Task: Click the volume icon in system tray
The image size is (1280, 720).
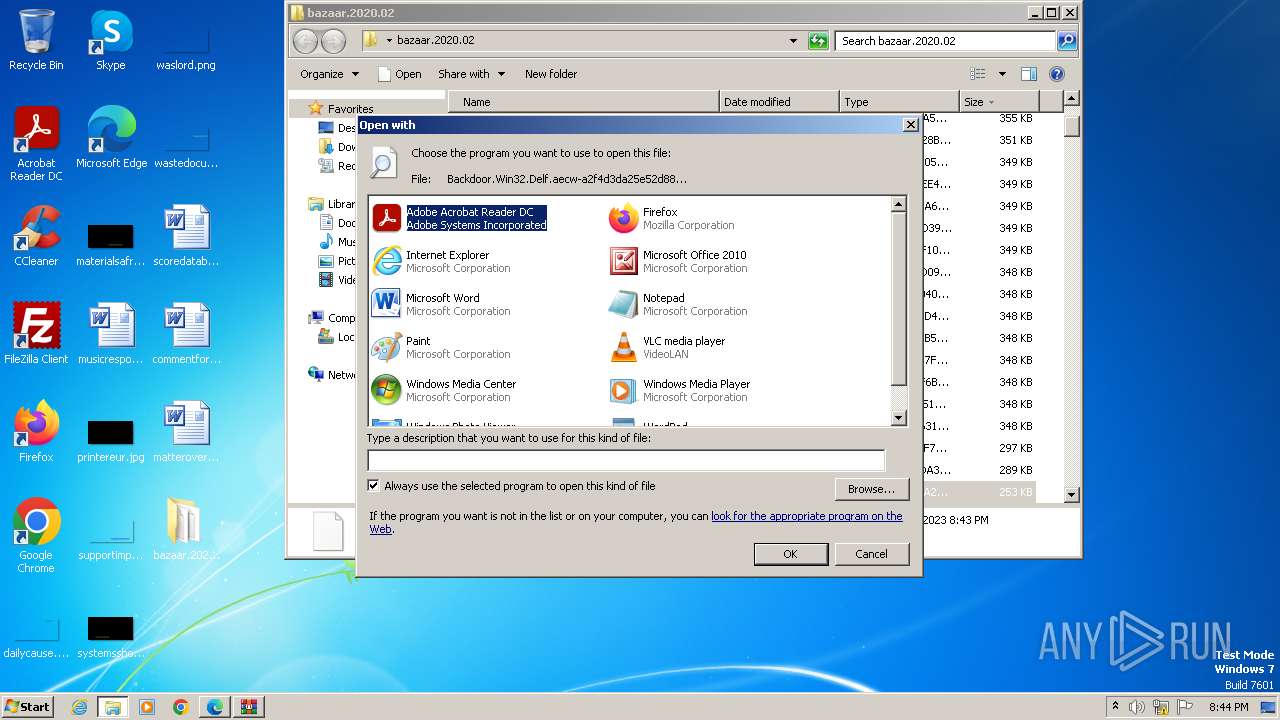Action: pyautogui.click(x=1137, y=707)
